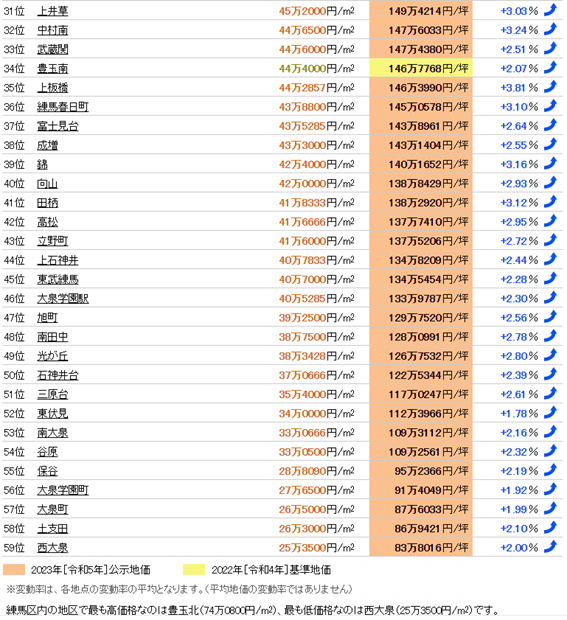Open the 富士見台 area page
The height and width of the screenshot is (620, 567).
[x=58, y=126]
